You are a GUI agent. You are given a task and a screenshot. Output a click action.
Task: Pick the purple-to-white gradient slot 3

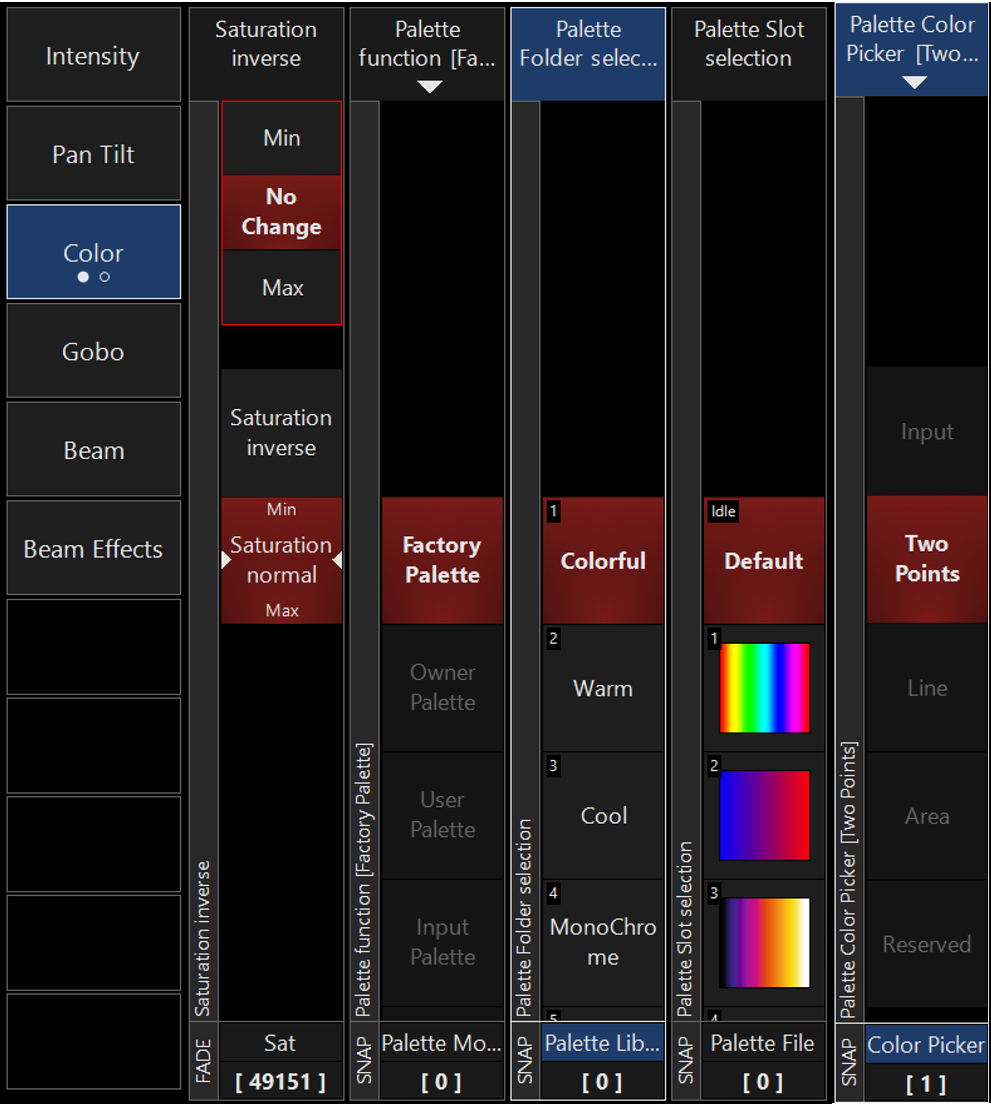(764, 943)
